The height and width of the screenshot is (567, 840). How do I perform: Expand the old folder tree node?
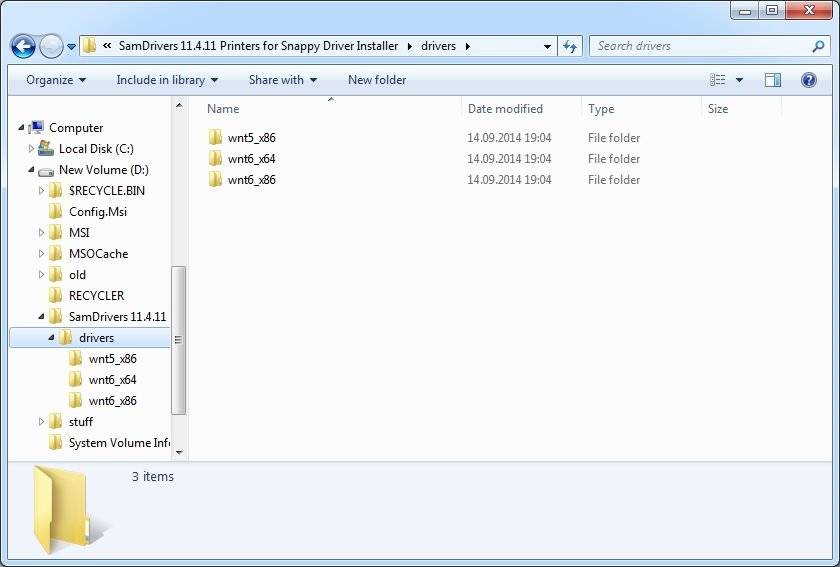pos(41,274)
